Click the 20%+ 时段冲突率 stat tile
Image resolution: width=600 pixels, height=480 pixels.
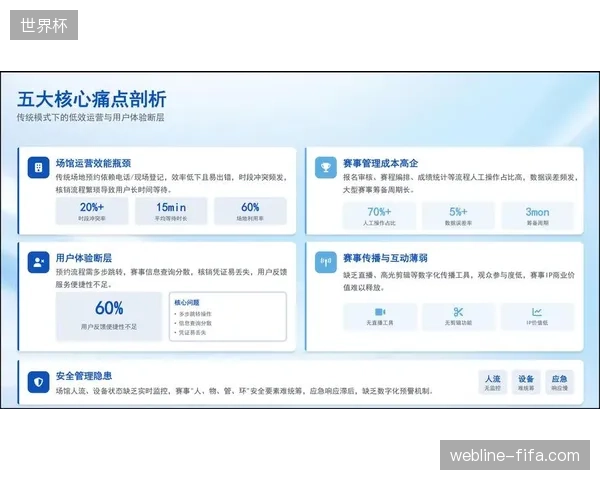(92, 211)
